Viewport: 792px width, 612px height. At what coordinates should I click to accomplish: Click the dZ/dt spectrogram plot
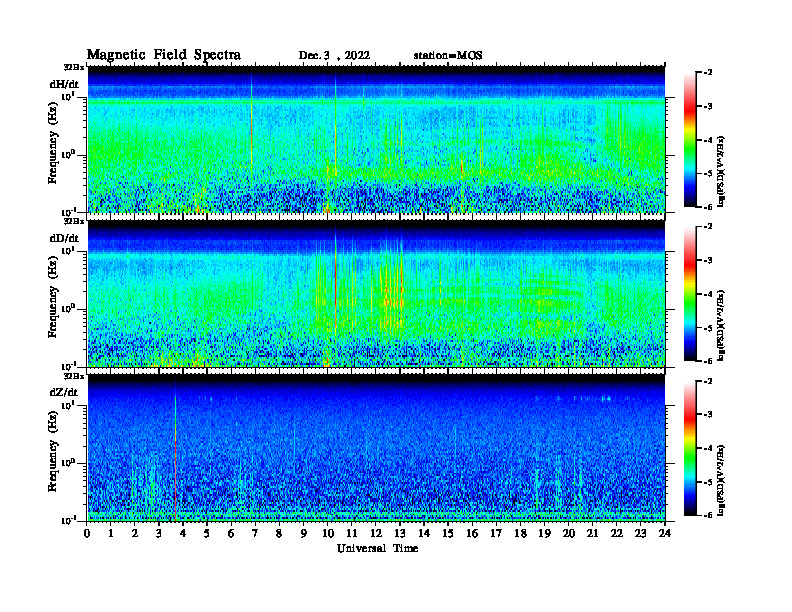coord(376,448)
